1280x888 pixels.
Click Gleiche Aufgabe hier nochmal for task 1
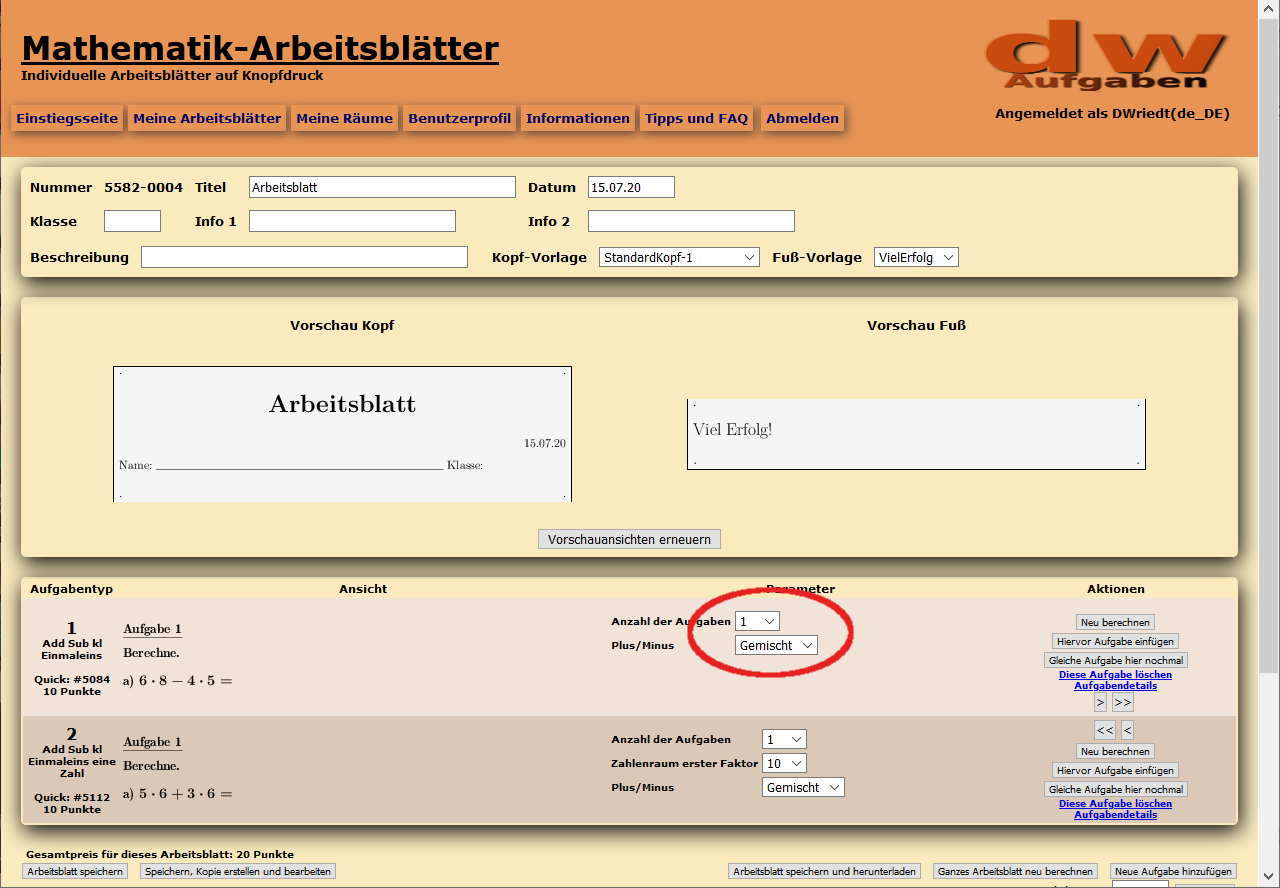(x=1115, y=660)
